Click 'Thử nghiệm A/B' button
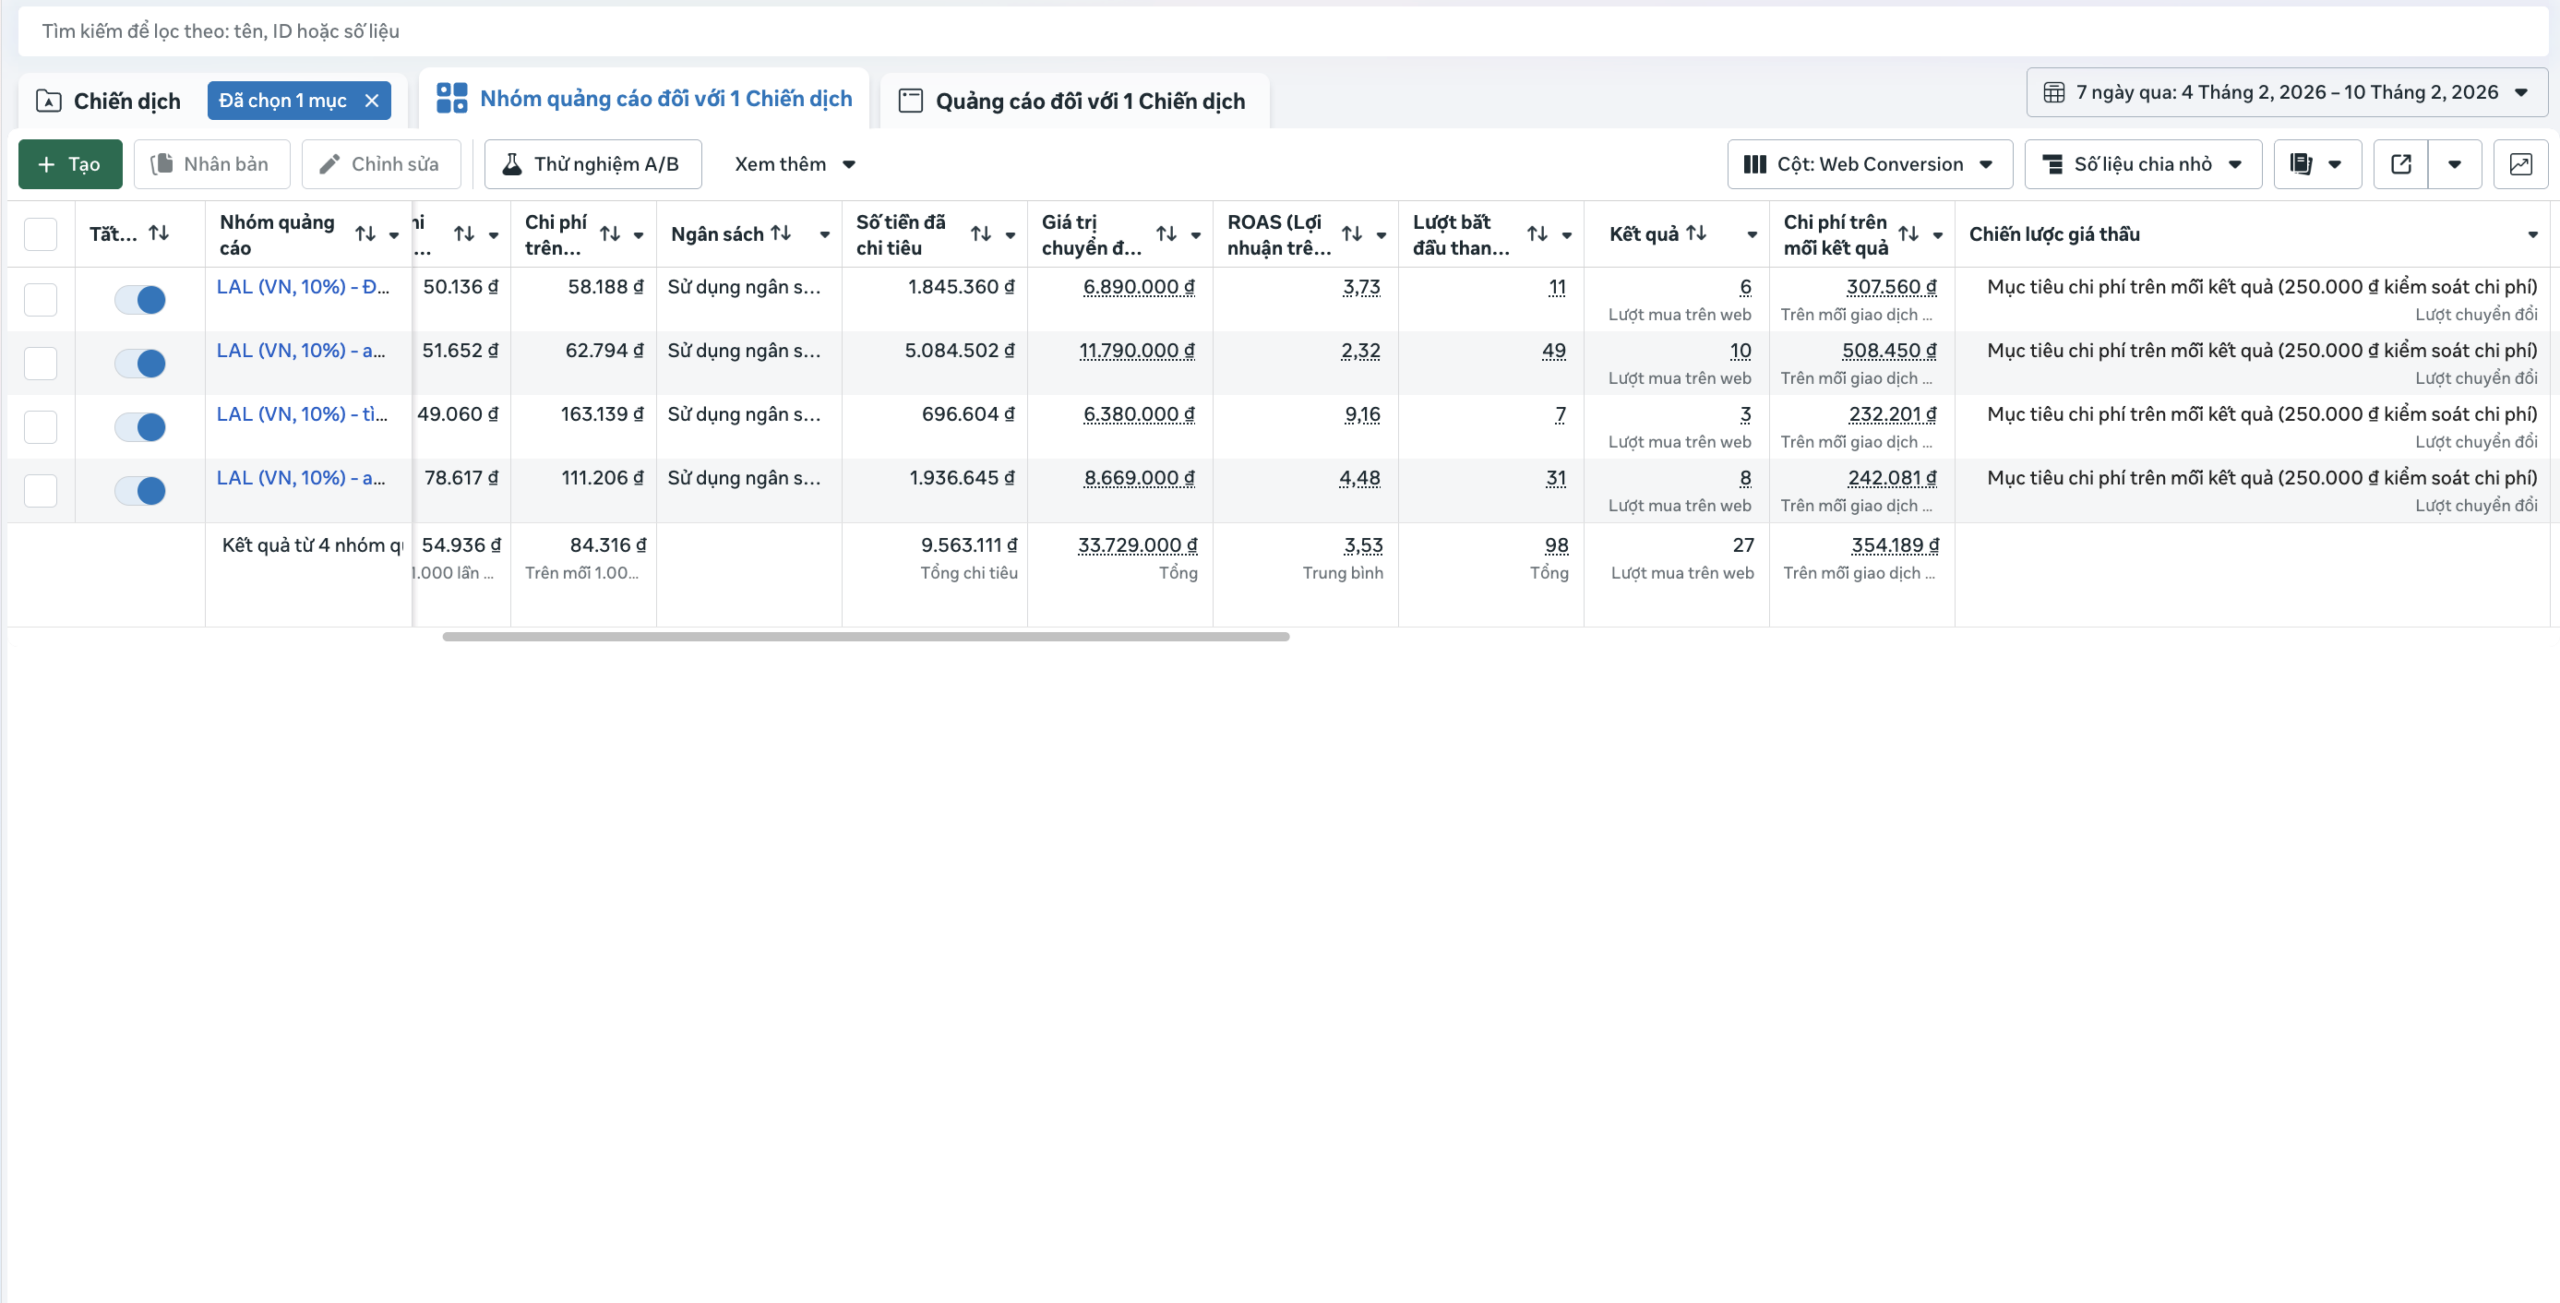Image resolution: width=2560 pixels, height=1303 pixels. (592, 164)
